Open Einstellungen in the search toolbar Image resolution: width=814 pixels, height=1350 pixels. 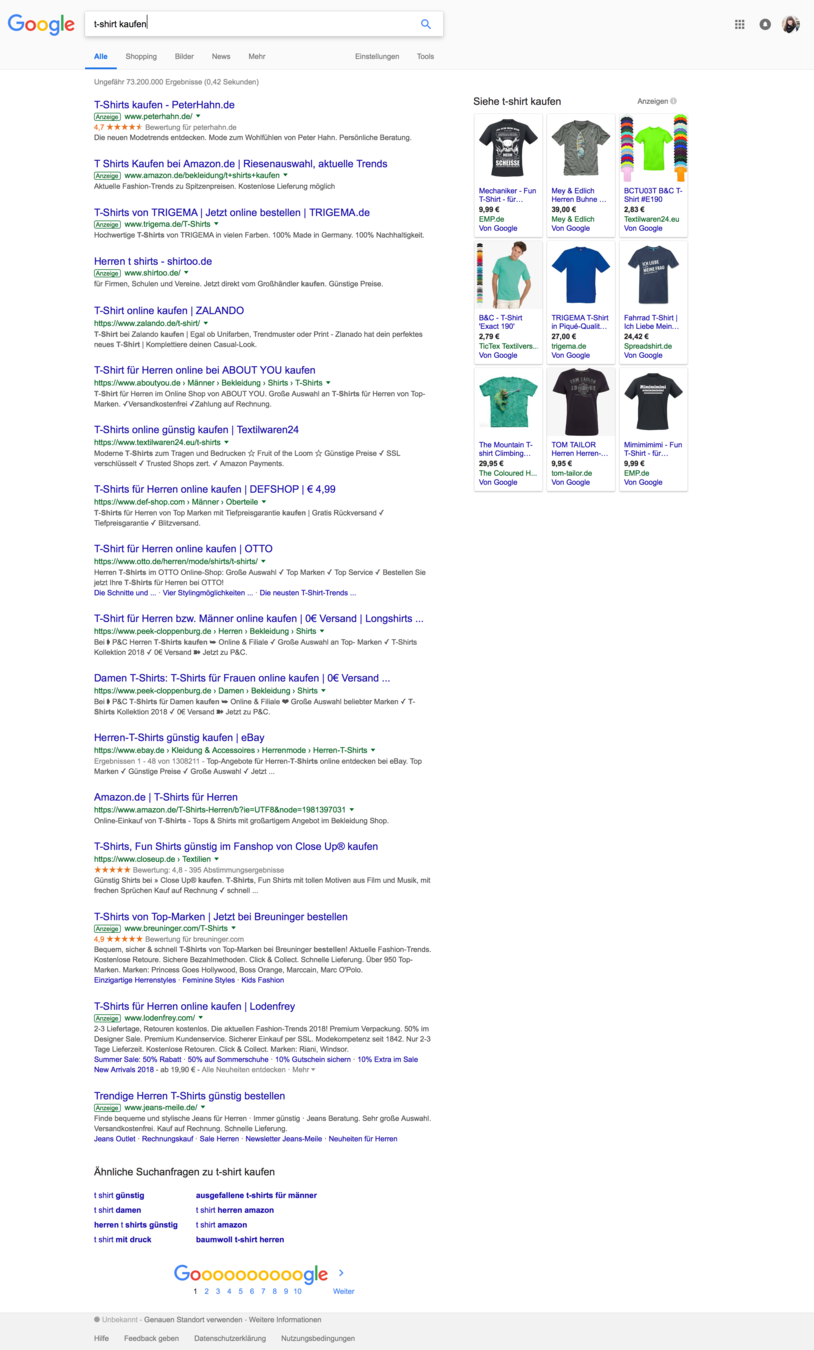click(x=377, y=56)
